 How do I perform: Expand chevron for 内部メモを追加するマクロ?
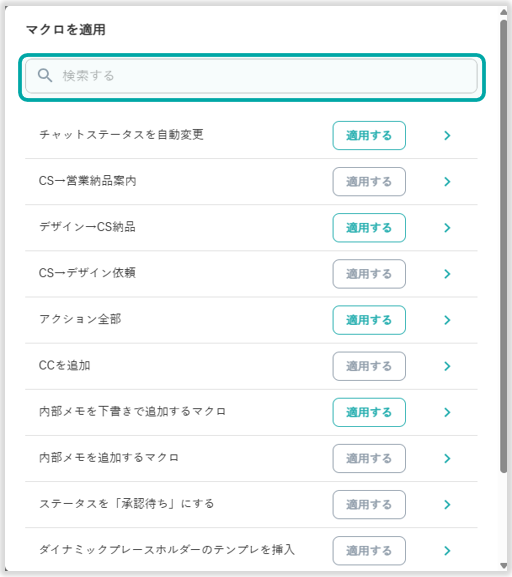pos(447,459)
